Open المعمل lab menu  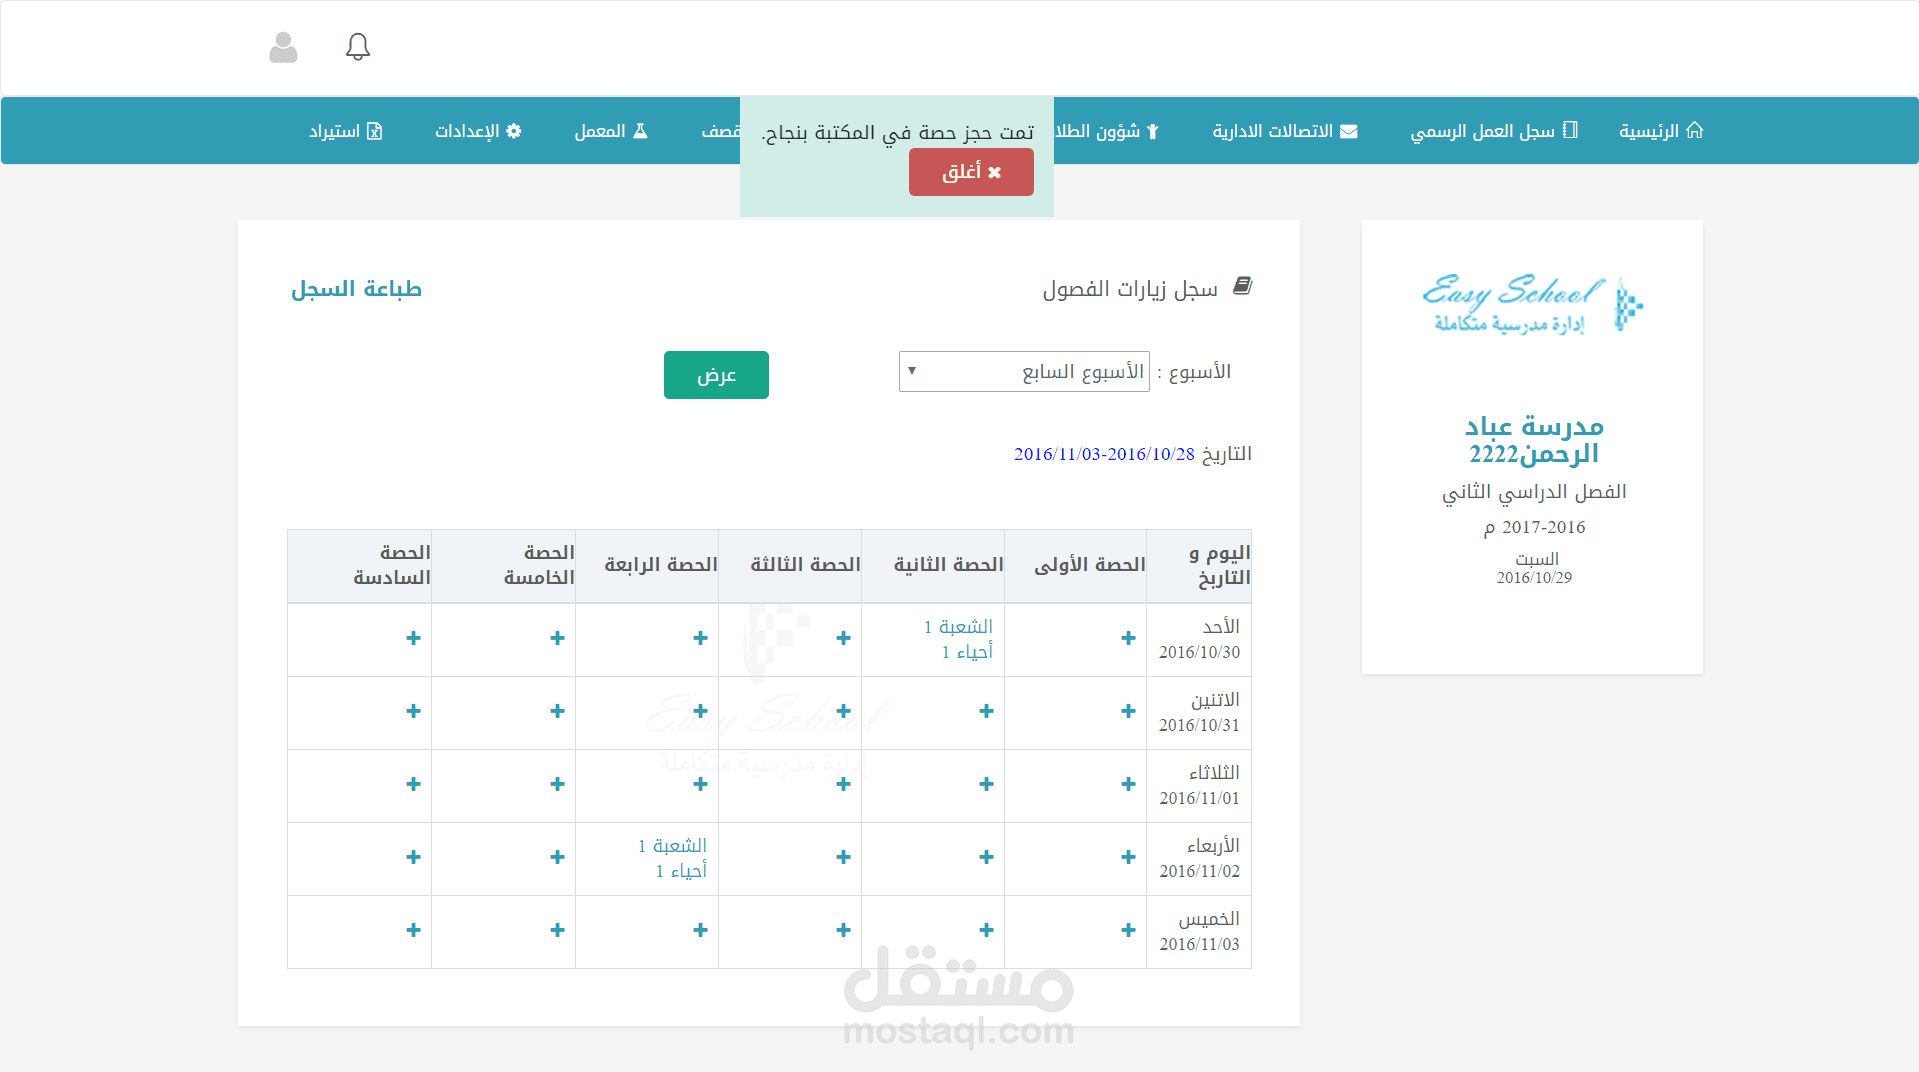point(611,131)
